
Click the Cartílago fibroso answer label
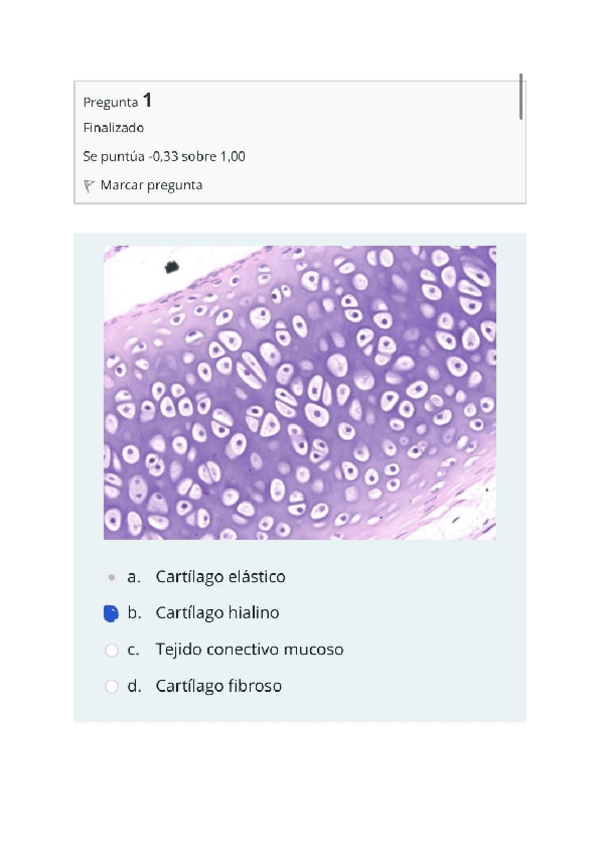pos(218,687)
